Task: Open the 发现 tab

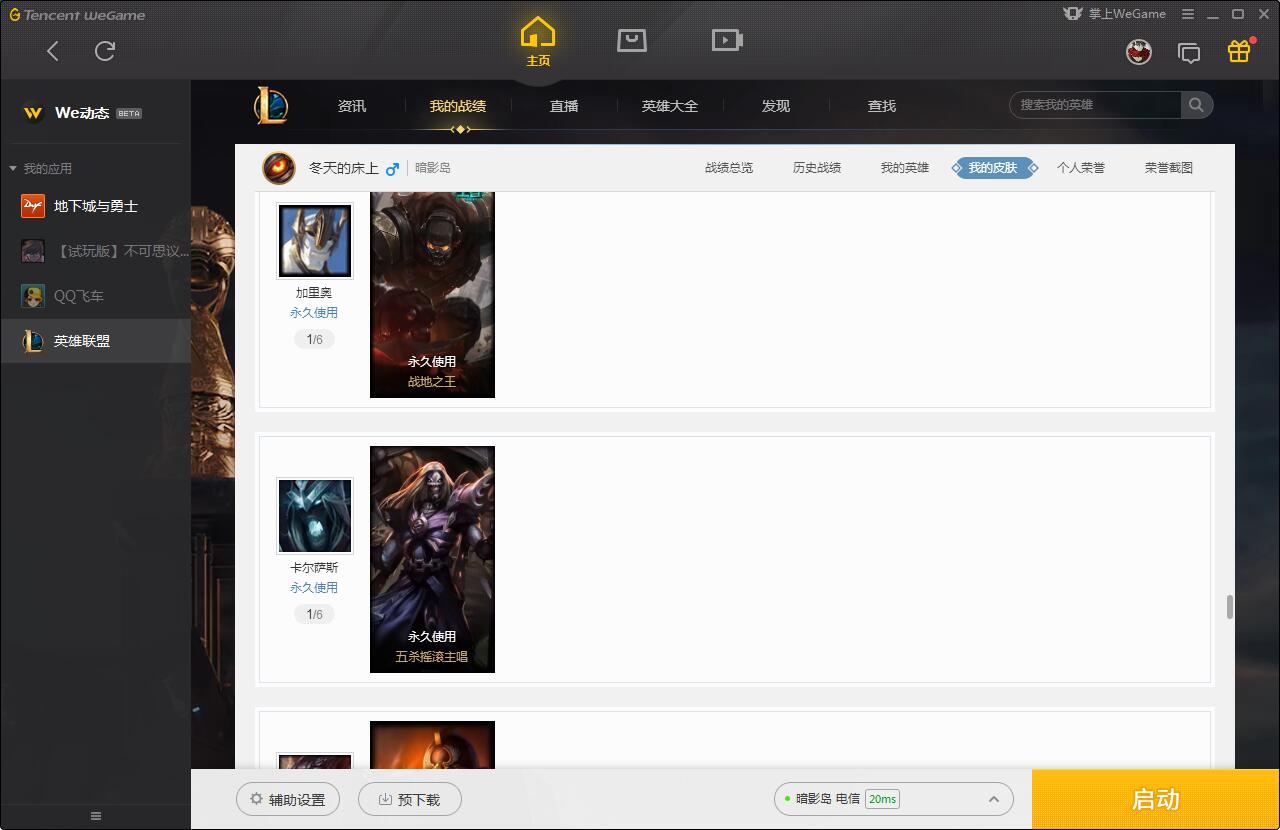Action: coord(776,106)
